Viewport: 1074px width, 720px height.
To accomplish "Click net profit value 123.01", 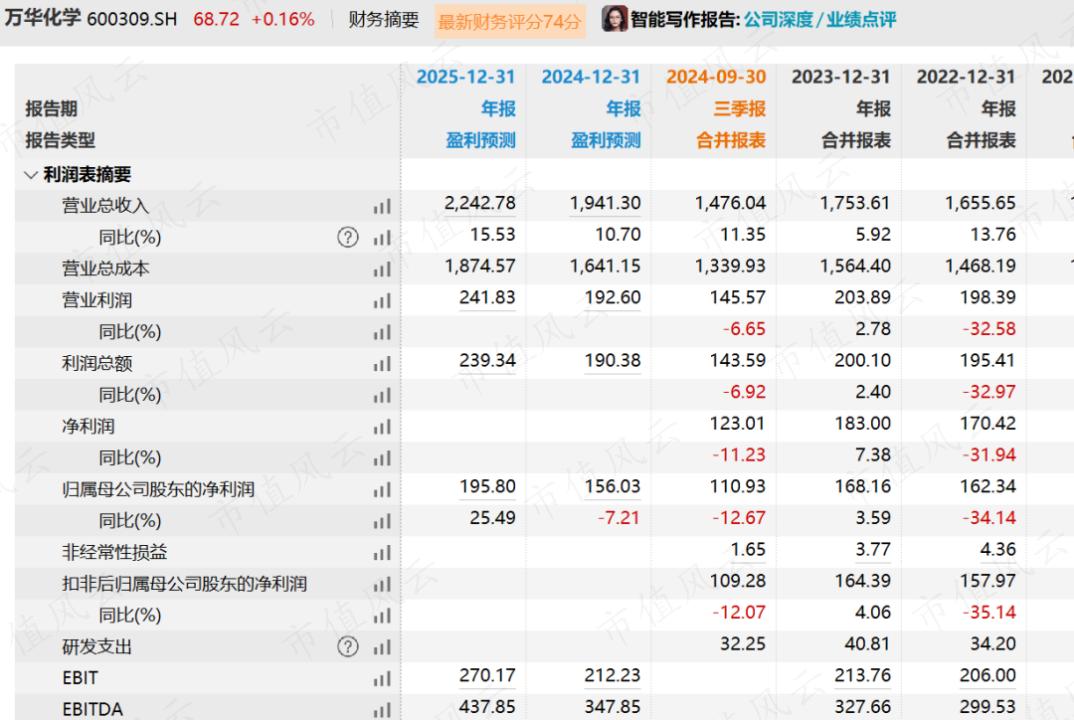I will pyautogui.click(x=738, y=424).
